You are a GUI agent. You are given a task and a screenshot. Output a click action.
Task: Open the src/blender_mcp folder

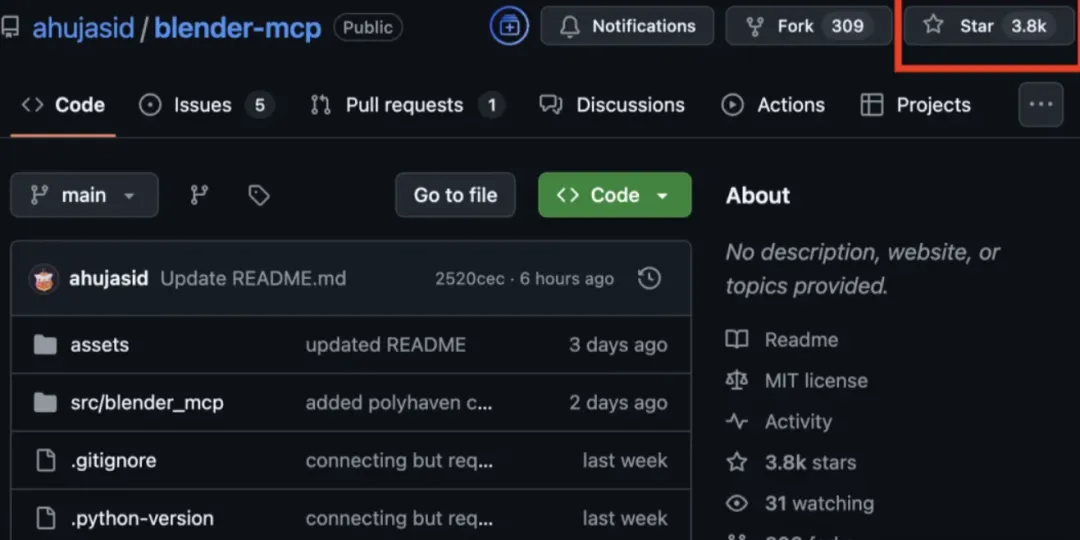tap(147, 402)
